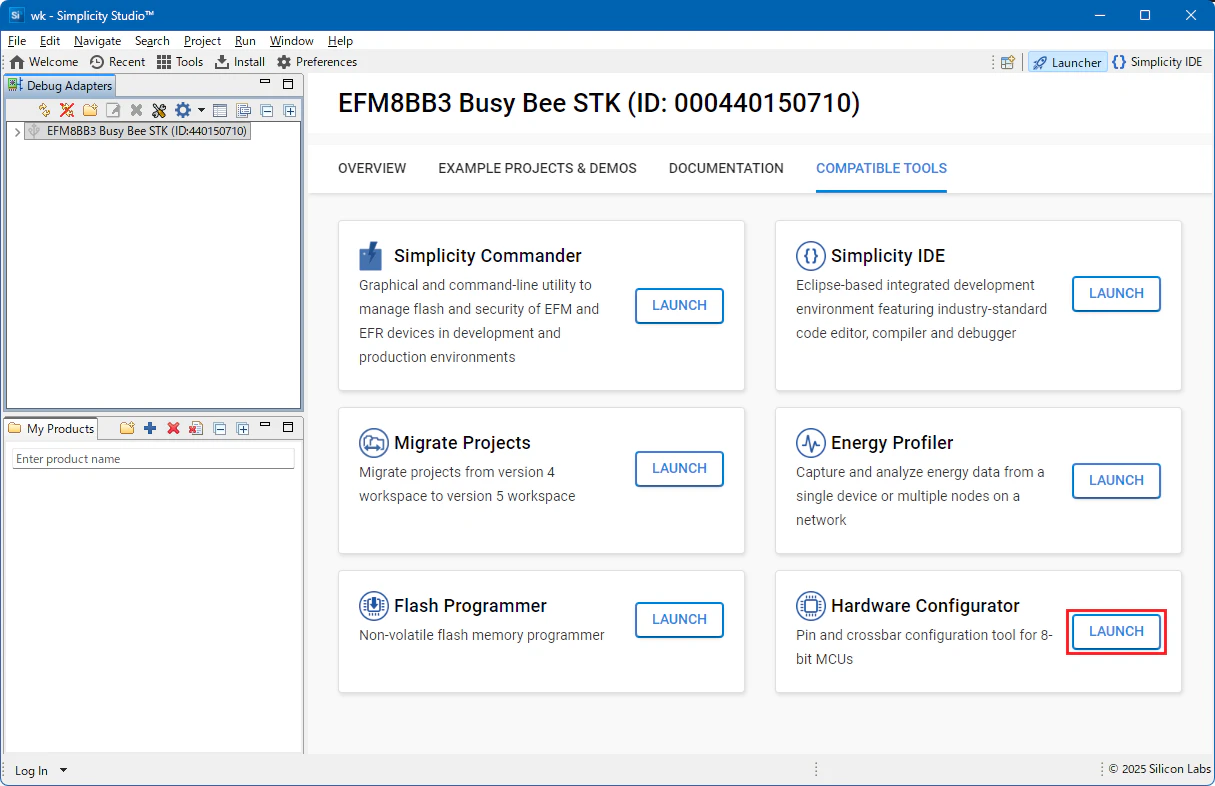Image resolution: width=1215 pixels, height=786 pixels.
Task: Open the Project menu
Action: tap(202, 41)
